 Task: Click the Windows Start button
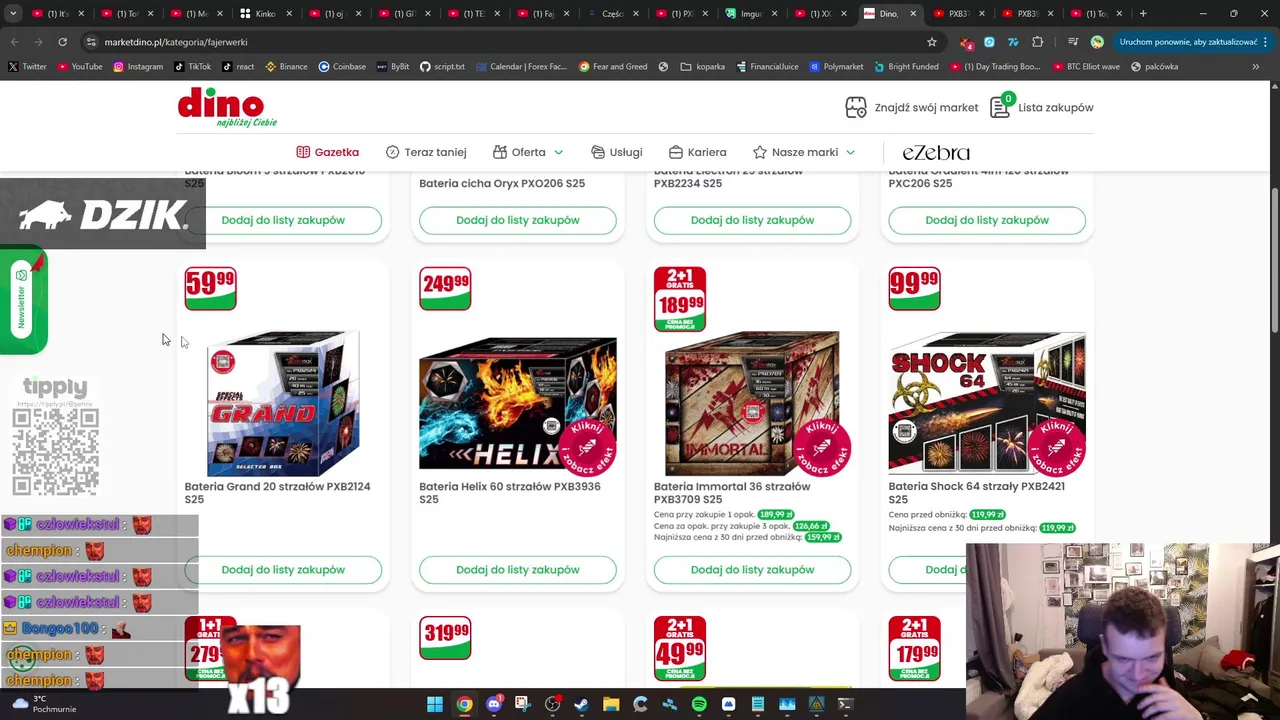point(435,704)
